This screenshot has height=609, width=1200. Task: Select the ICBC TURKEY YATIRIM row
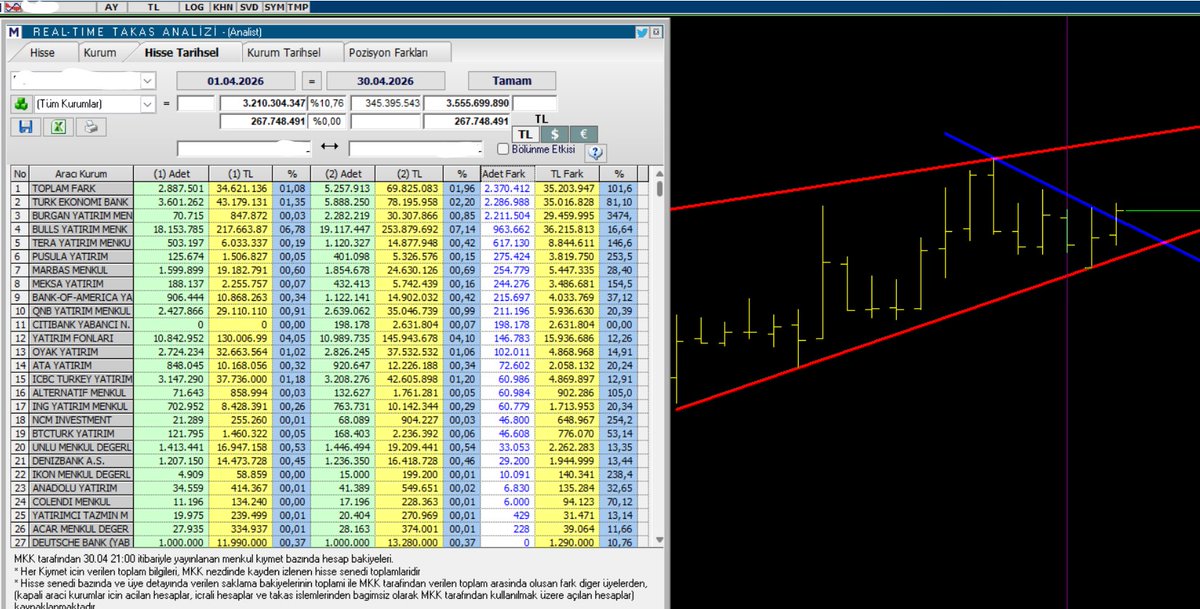tap(332, 379)
